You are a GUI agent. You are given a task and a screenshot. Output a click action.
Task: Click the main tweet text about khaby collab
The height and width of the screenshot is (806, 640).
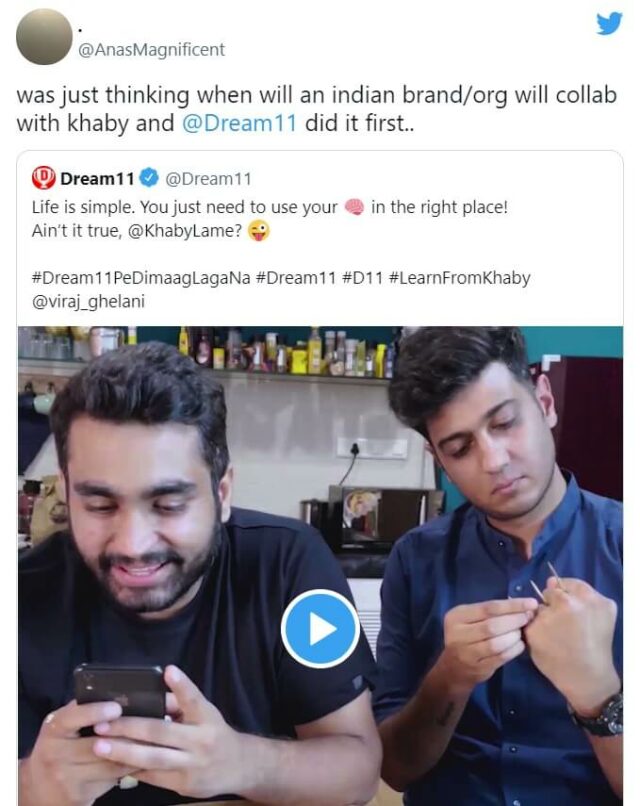[x=316, y=109]
